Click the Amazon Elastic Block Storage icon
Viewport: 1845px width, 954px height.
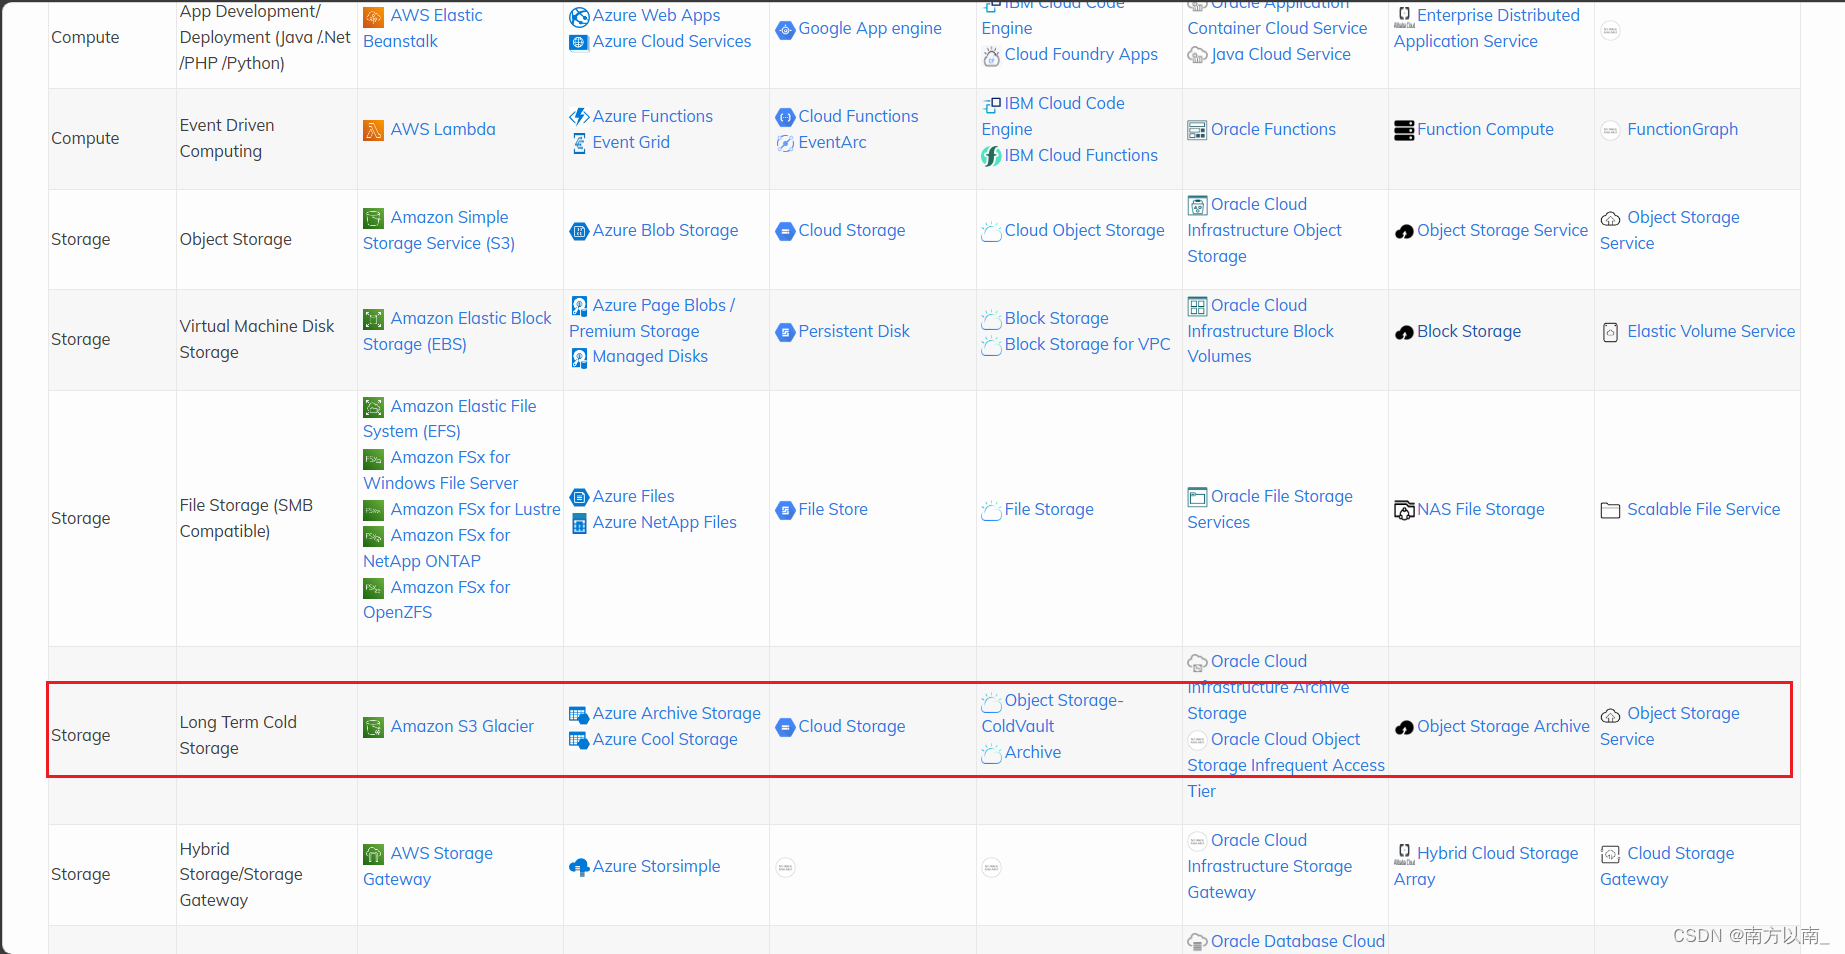point(373,319)
